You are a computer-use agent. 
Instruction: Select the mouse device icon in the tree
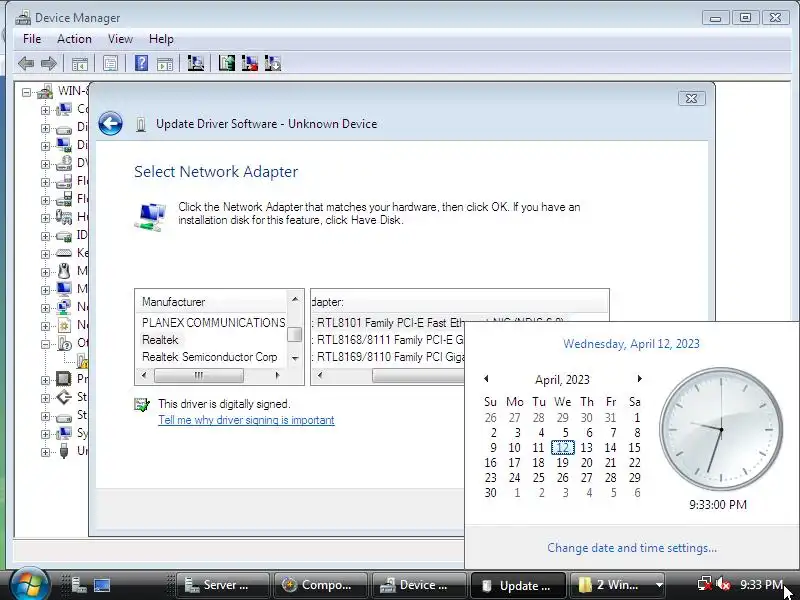64,271
